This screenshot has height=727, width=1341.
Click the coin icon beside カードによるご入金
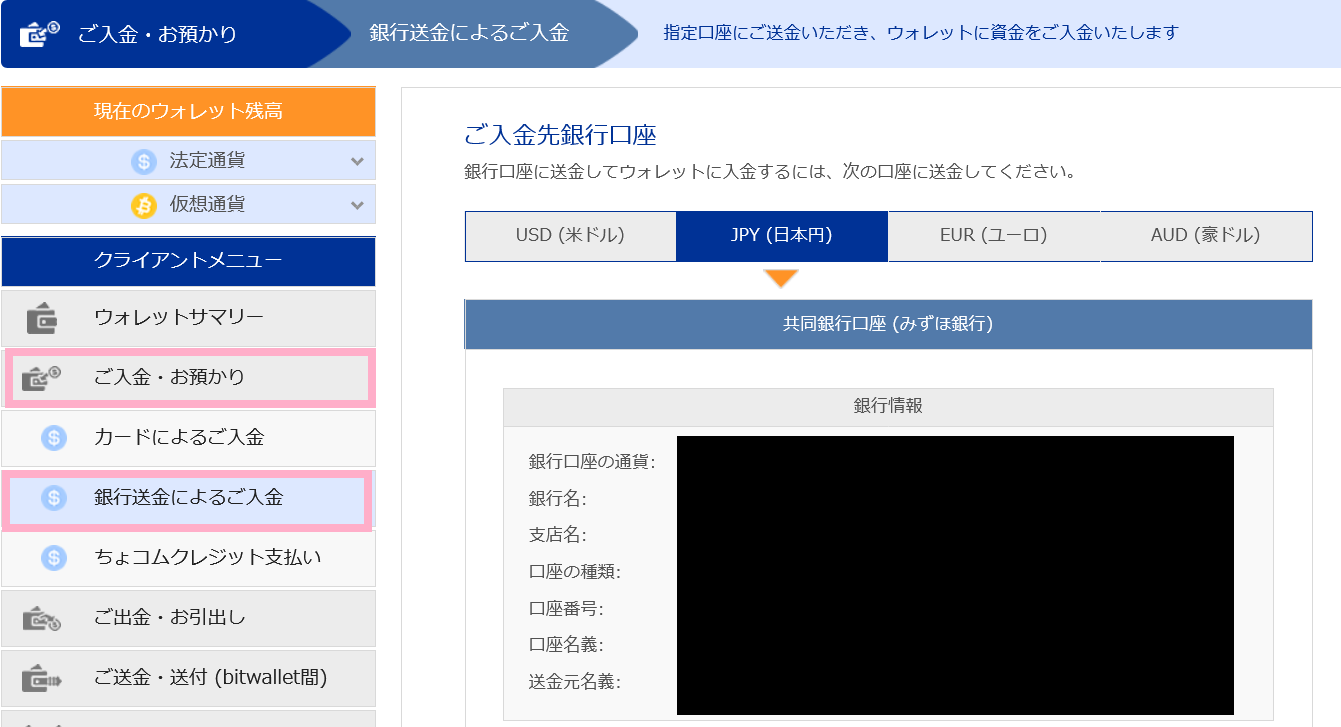pyautogui.click(x=54, y=438)
